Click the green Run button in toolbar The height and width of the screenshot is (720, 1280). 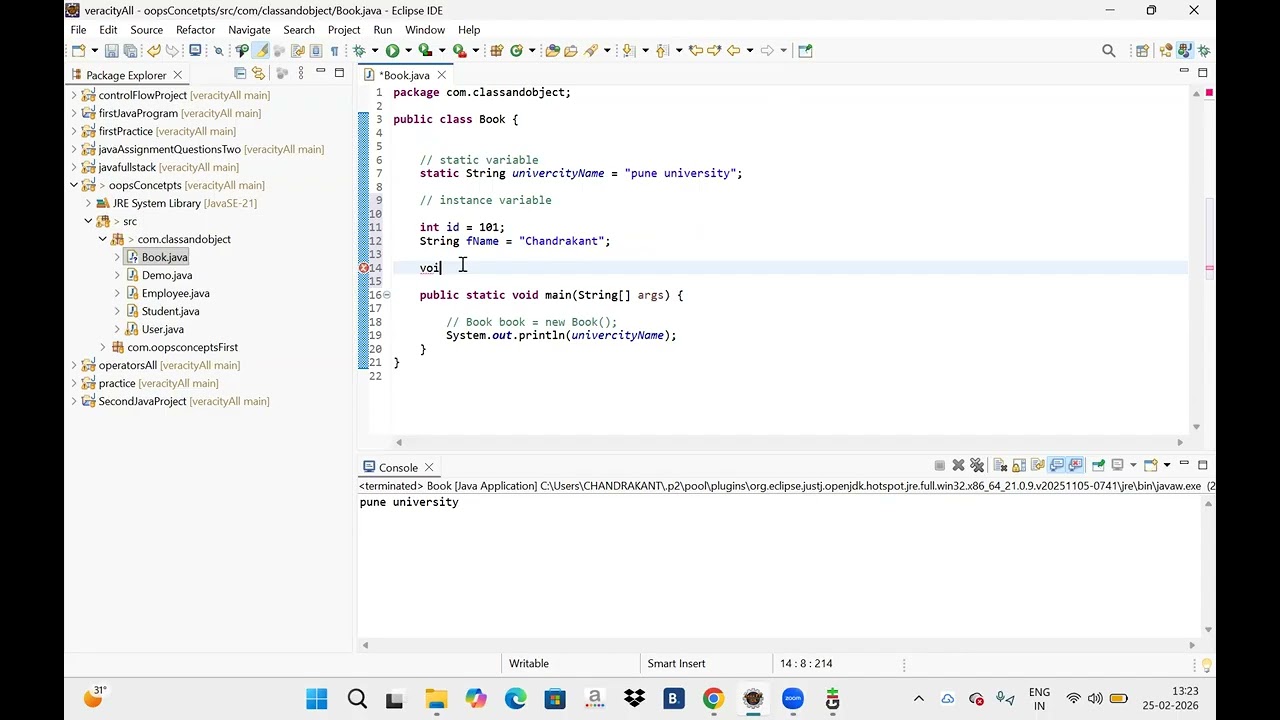tap(392, 50)
